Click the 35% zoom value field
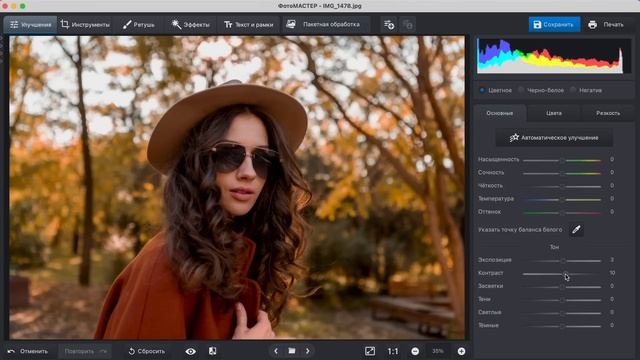This screenshot has width=640, height=360. point(438,351)
